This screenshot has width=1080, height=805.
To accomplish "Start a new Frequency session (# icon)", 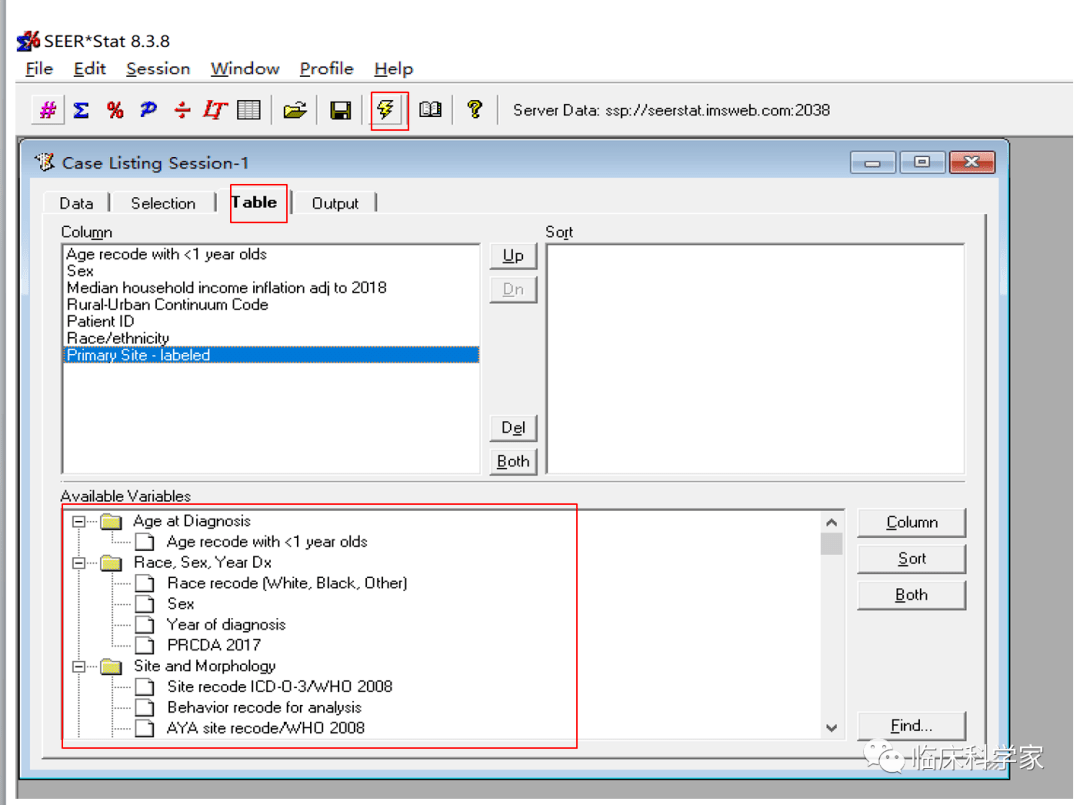I will tap(47, 110).
